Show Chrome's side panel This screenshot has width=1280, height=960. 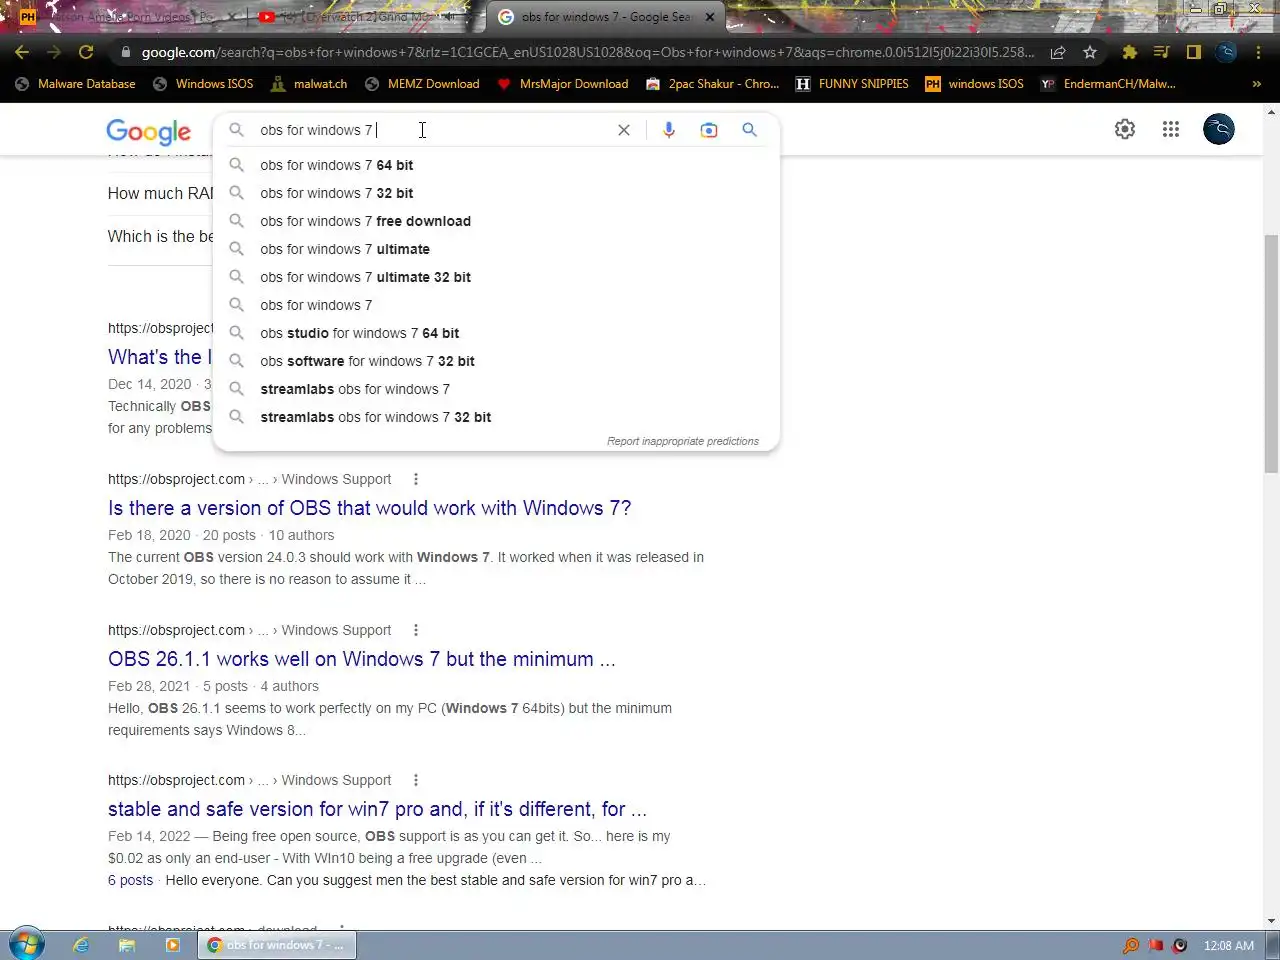pyautogui.click(x=1194, y=52)
